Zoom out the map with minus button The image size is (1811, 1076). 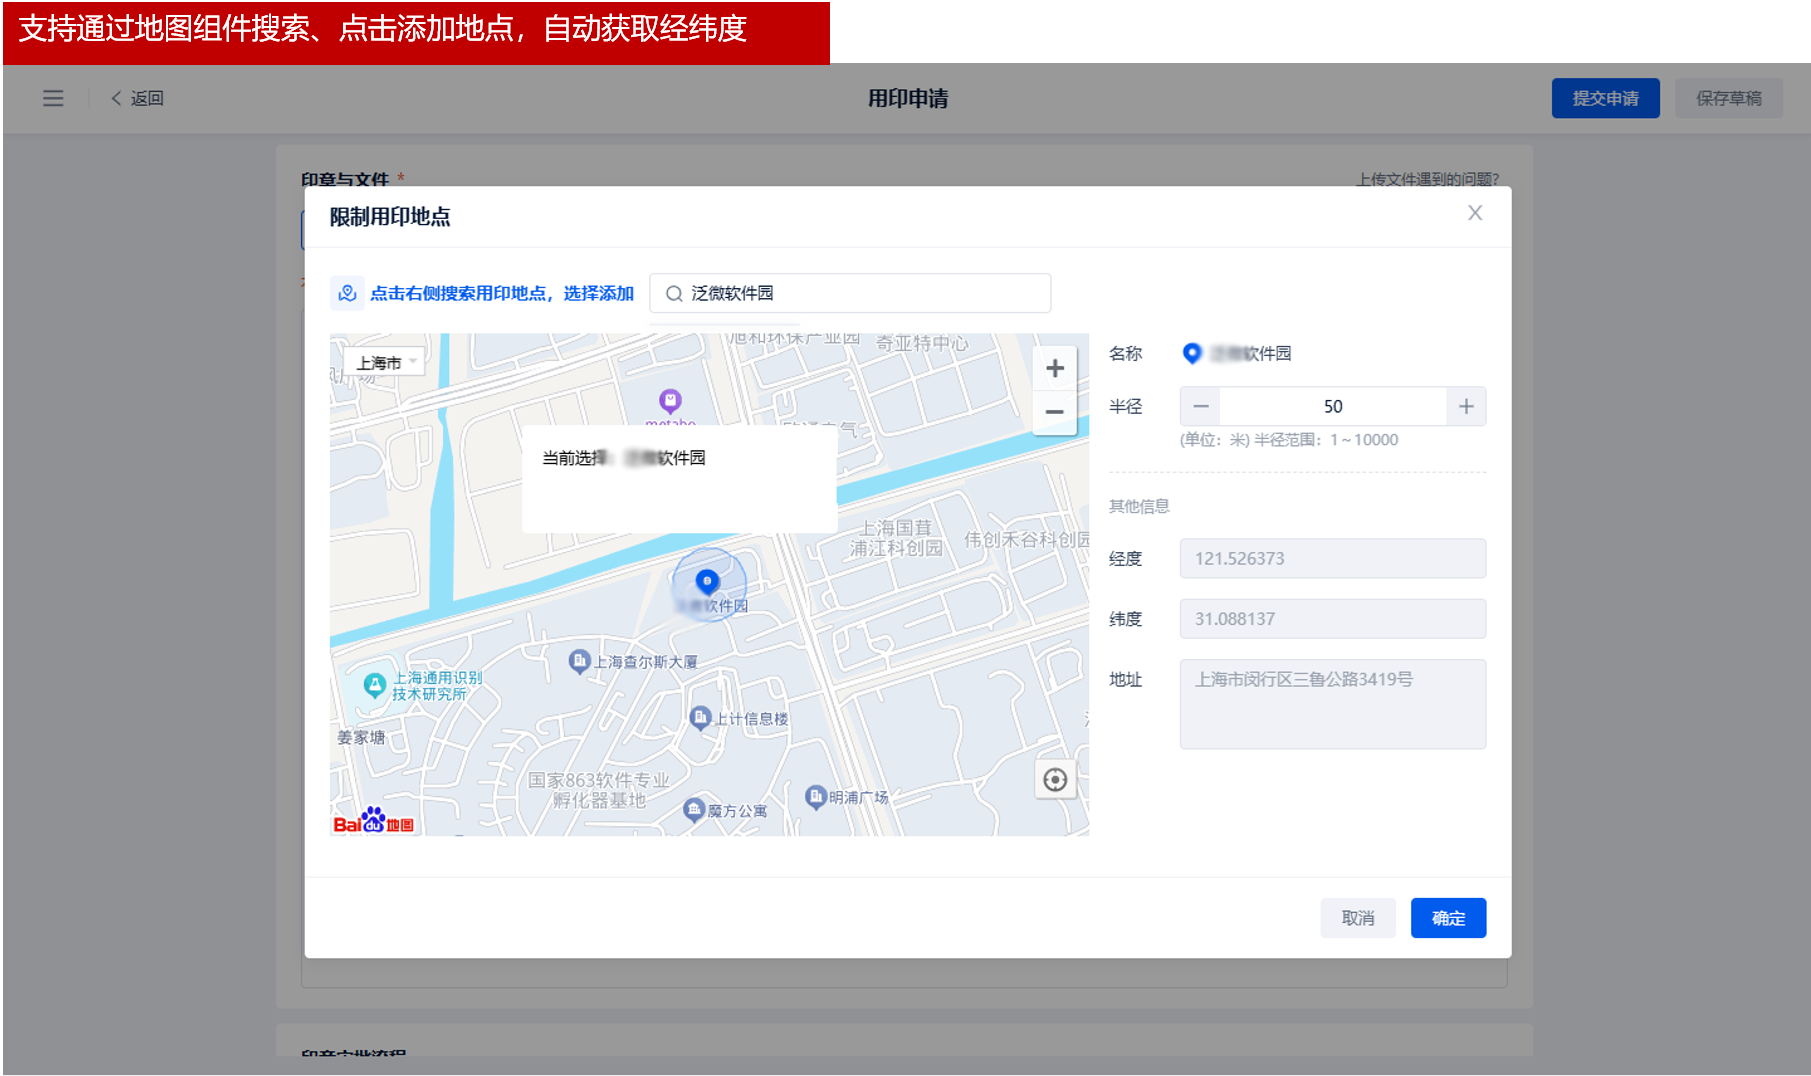pos(1054,412)
